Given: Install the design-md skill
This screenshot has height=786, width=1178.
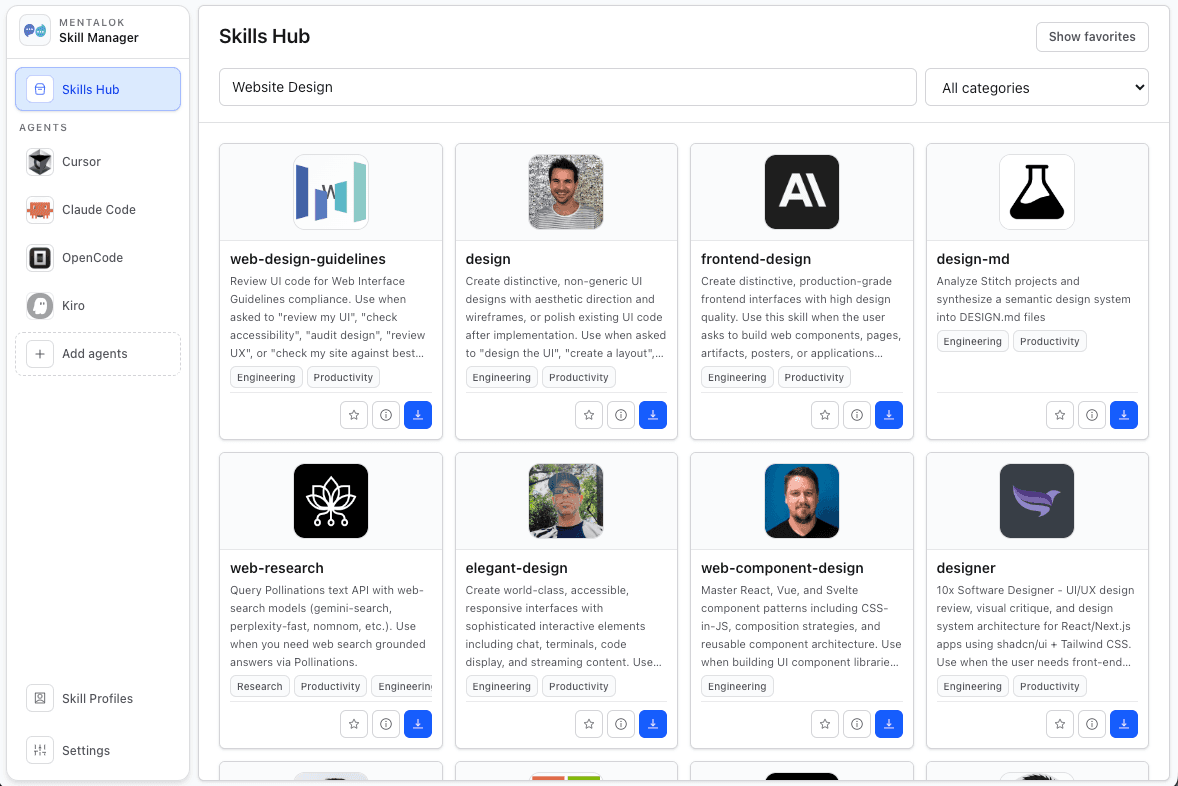Looking at the screenshot, I should [1124, 415].
